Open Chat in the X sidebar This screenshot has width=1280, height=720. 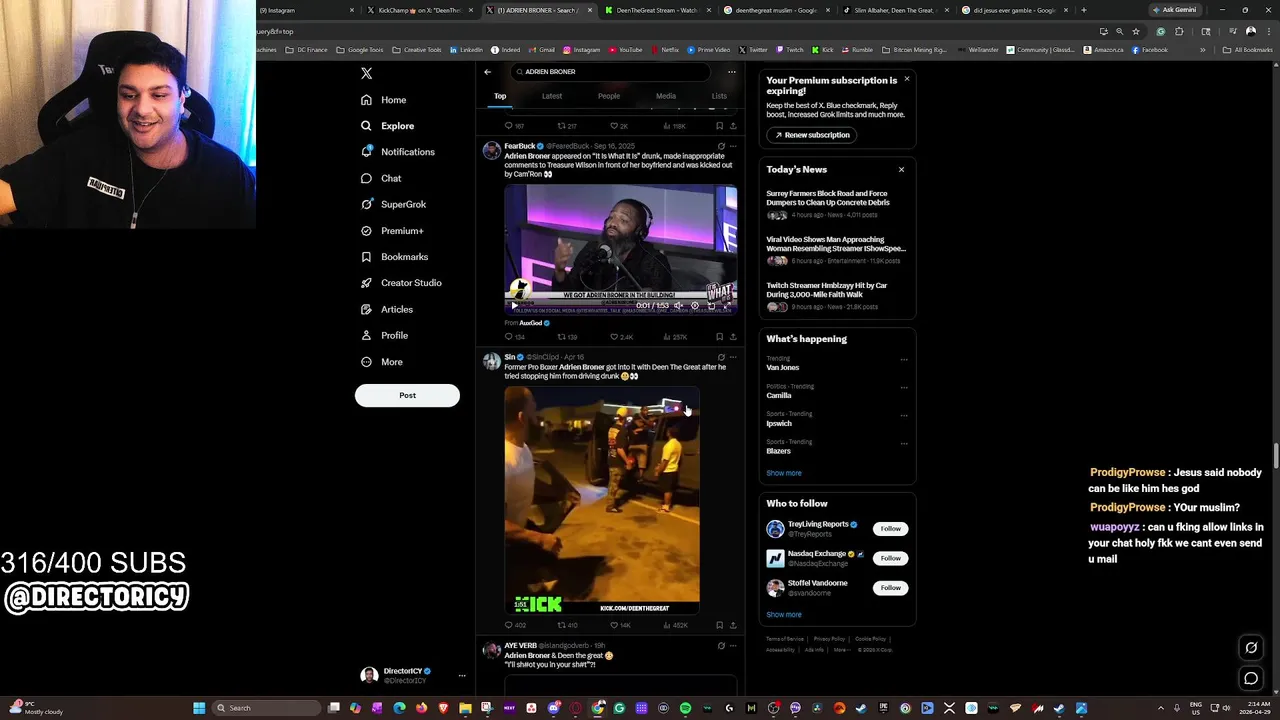(x=381, y=178)
